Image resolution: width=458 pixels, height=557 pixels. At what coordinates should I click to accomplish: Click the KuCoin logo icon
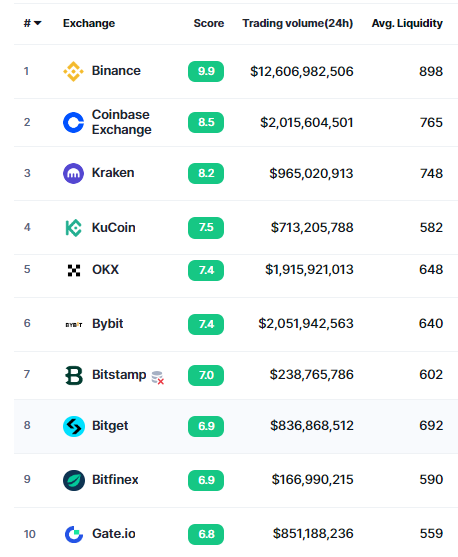click(x=74, y=228)
